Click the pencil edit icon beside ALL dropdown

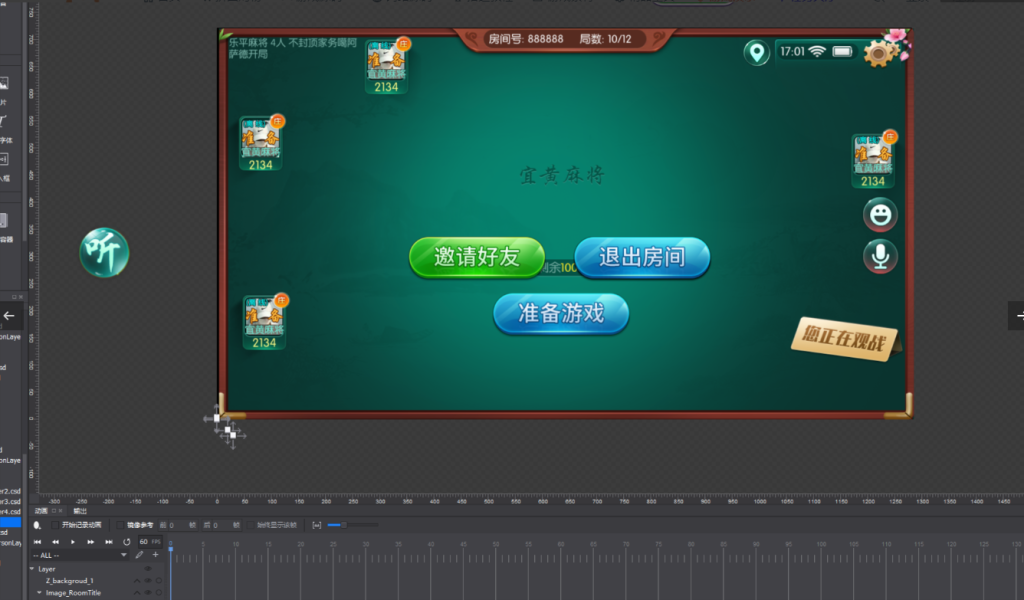pyautogui.click(x=140, y=554)
